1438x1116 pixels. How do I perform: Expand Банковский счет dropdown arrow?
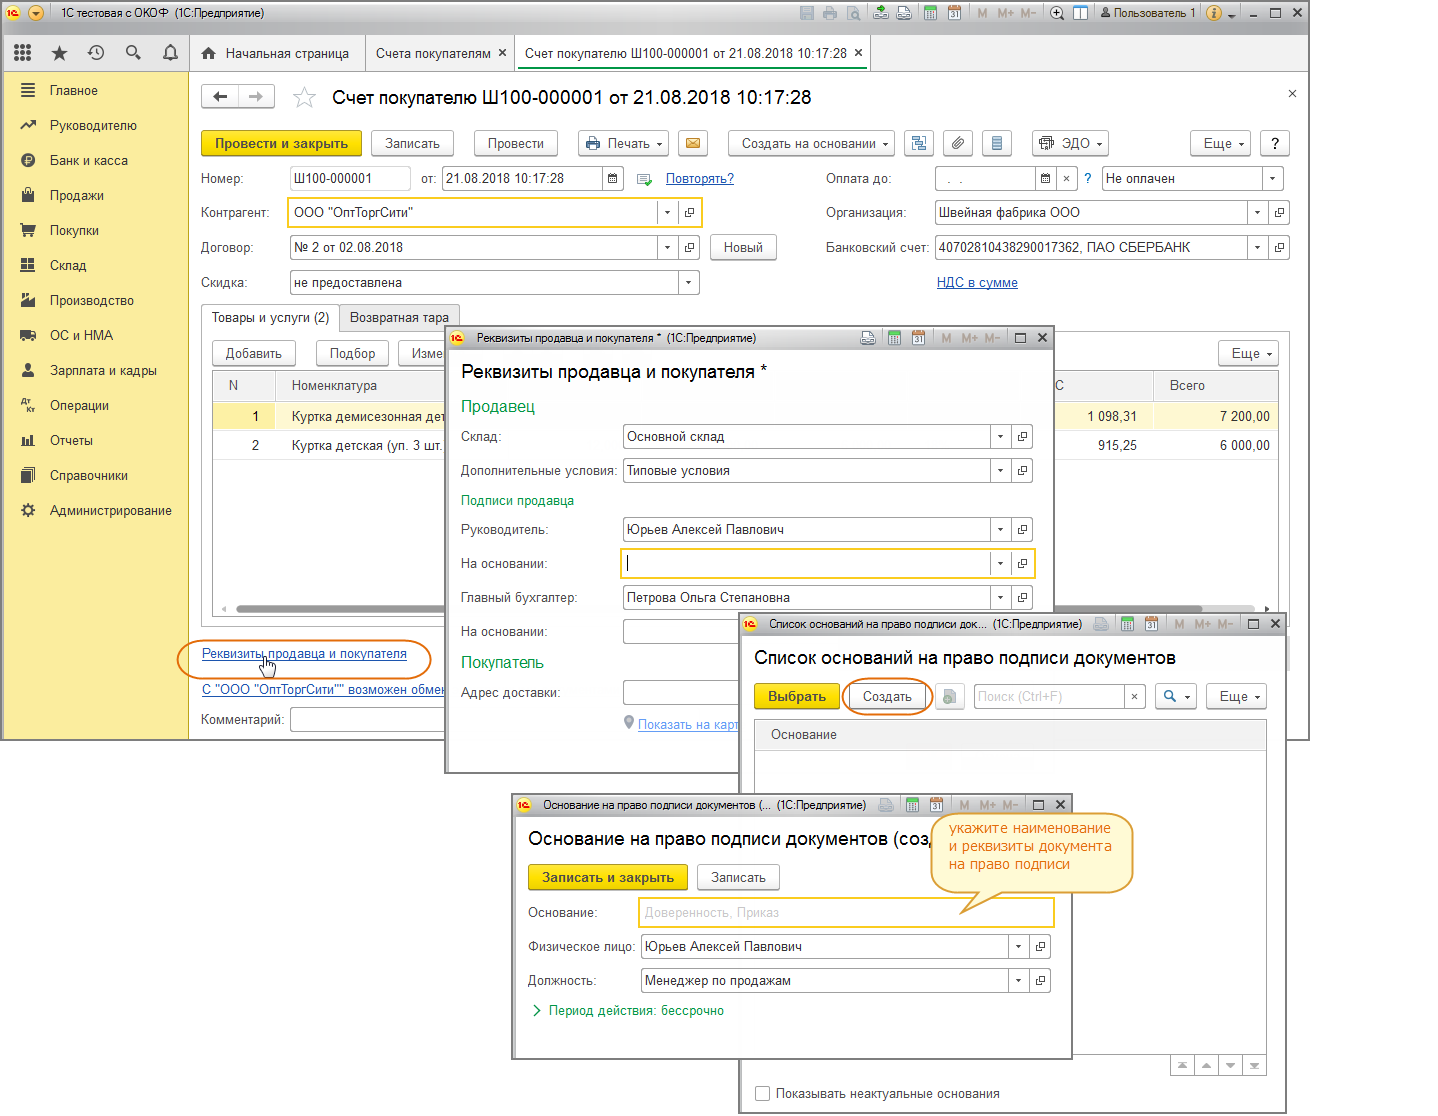click(x=1257, y=247)
